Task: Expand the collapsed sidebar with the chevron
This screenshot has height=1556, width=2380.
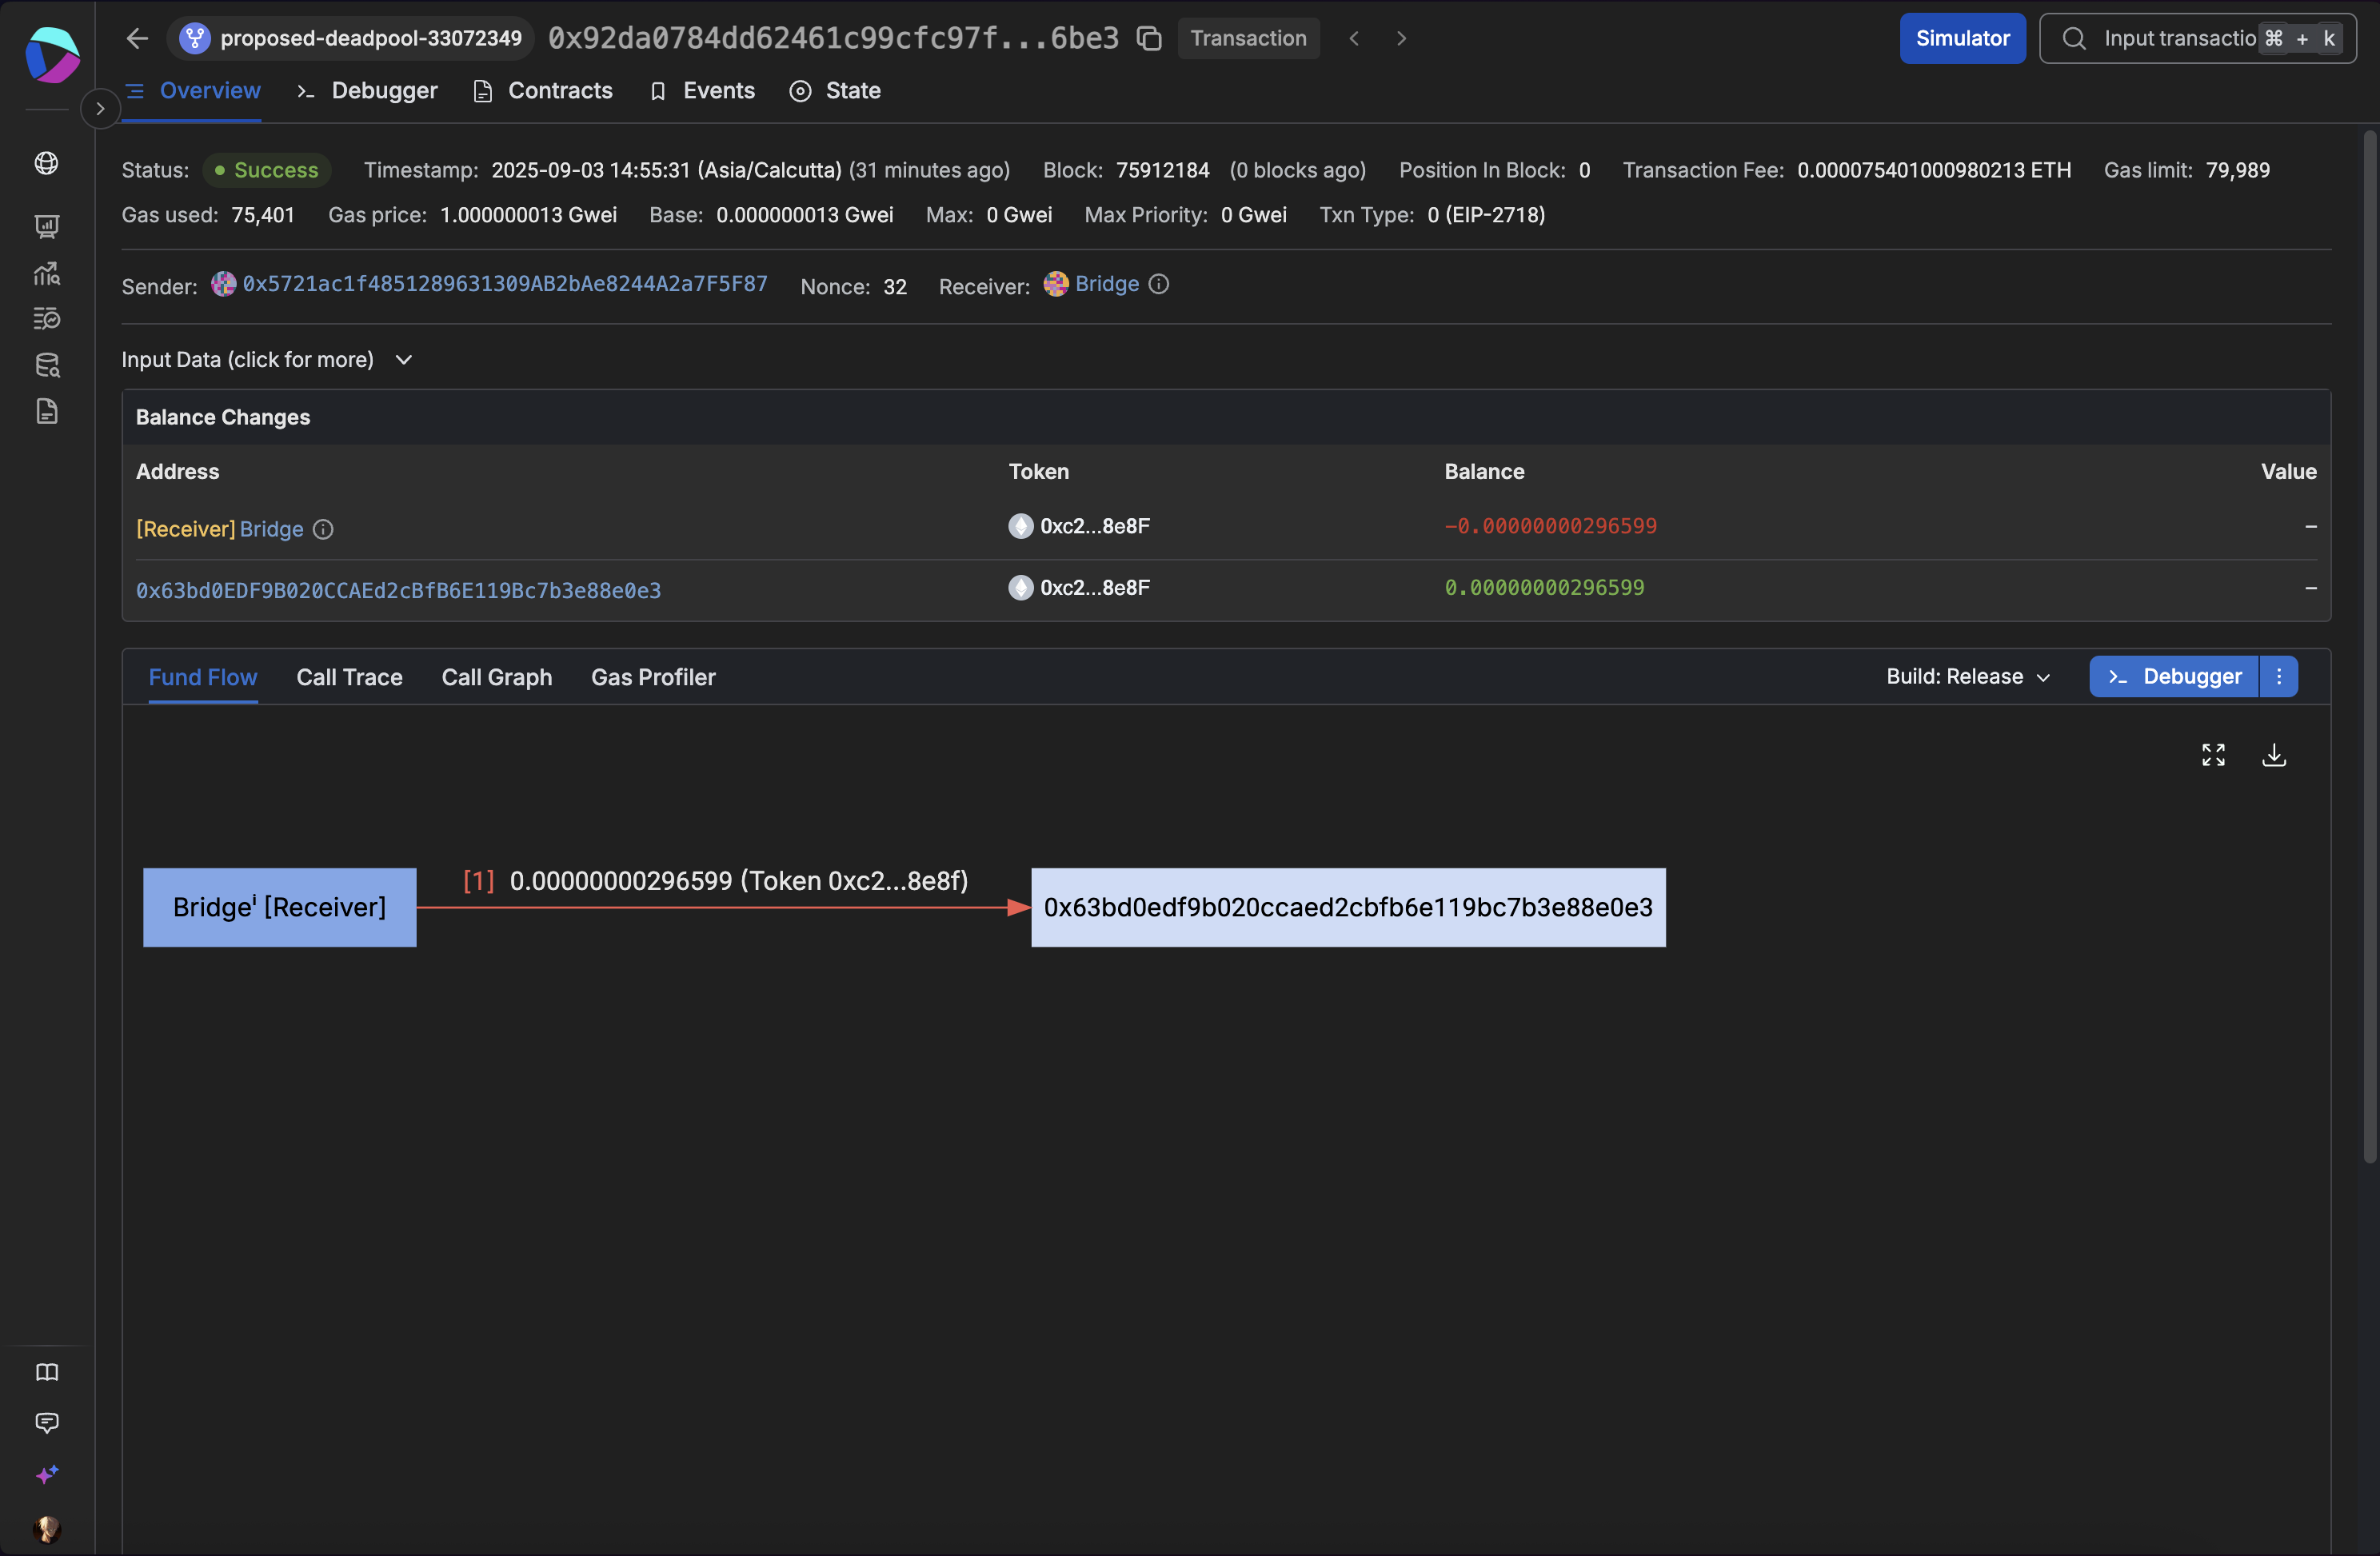Action: (100, 108)
